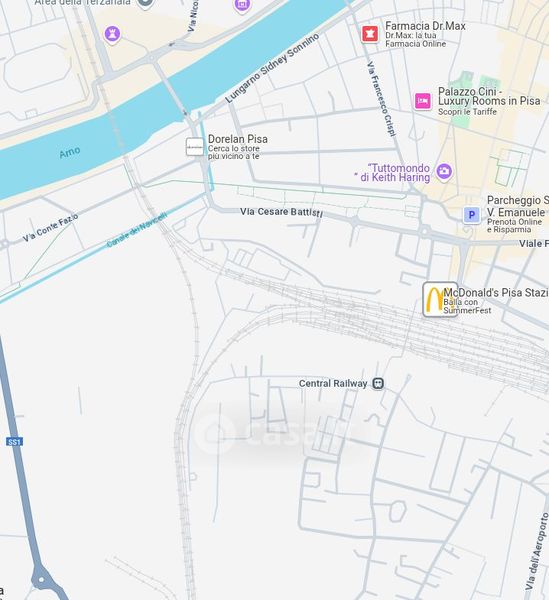
Task: Click the Canale dei Navicelli label
Action: pos(137,230)
